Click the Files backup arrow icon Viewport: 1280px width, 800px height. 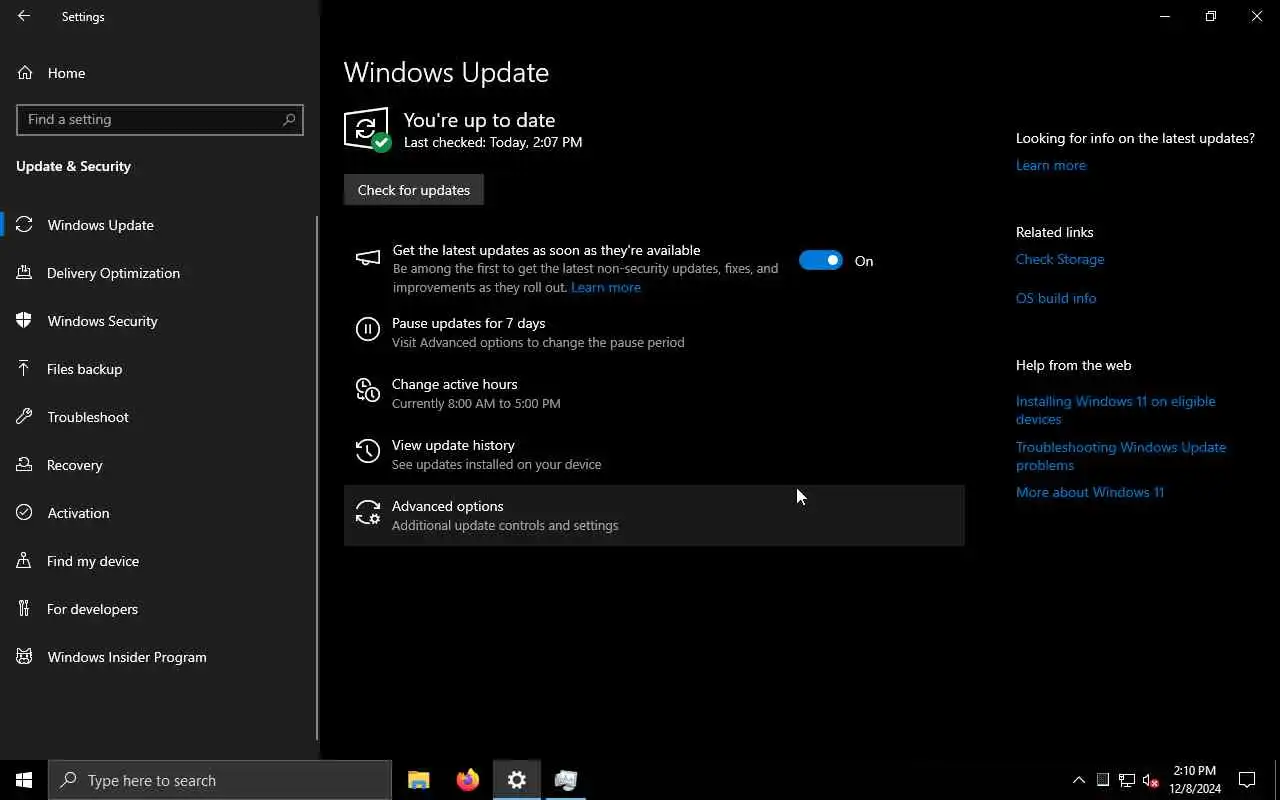(x=24, y=369)
